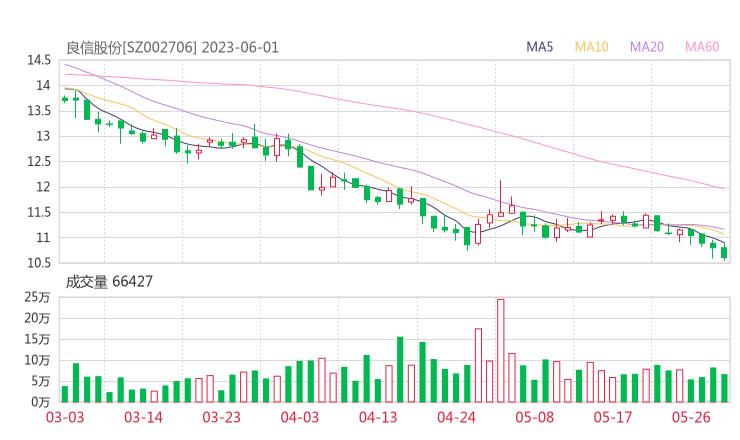Click the 11.5 price axis label
Screen dimensions: 740x440
coord(39,212)
